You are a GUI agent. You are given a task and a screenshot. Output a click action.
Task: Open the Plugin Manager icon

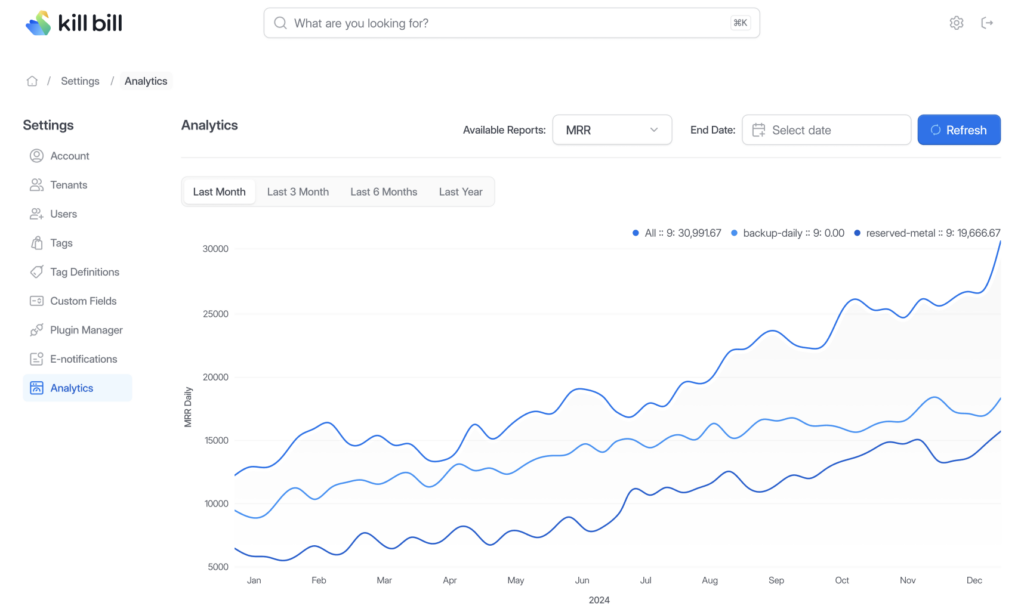35,330
